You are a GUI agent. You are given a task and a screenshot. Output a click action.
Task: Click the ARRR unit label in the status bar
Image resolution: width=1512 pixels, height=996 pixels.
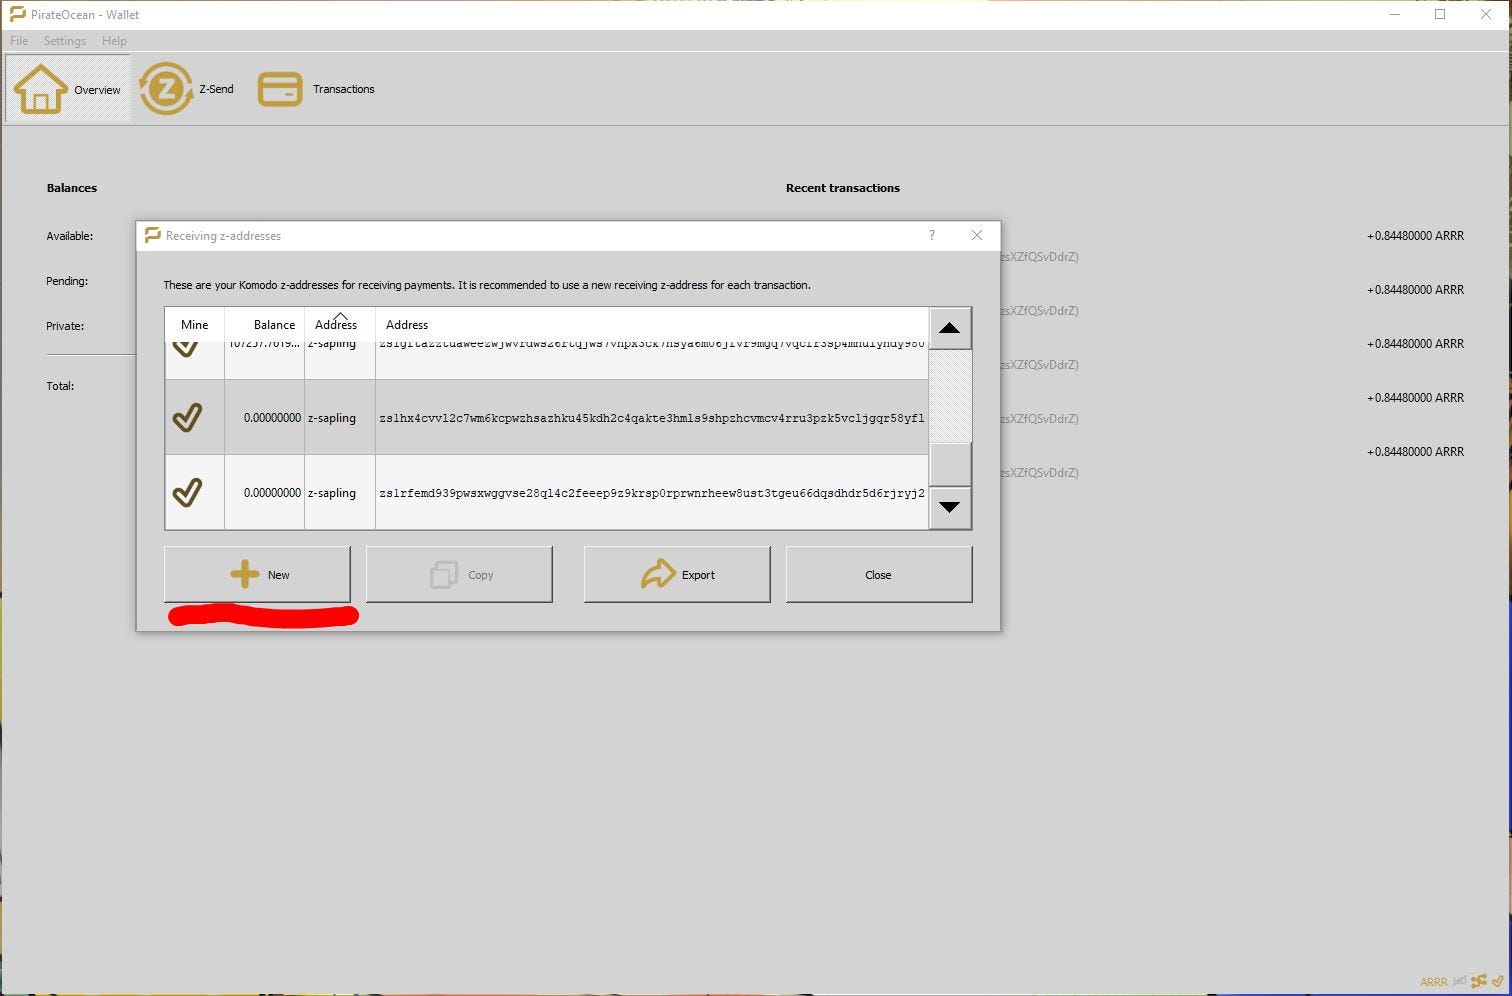(1433, 982)
